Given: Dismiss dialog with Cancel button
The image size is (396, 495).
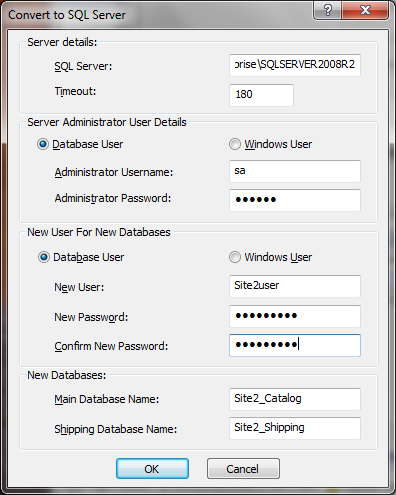Looking at the screenshot, I should (x=243, y=469).
